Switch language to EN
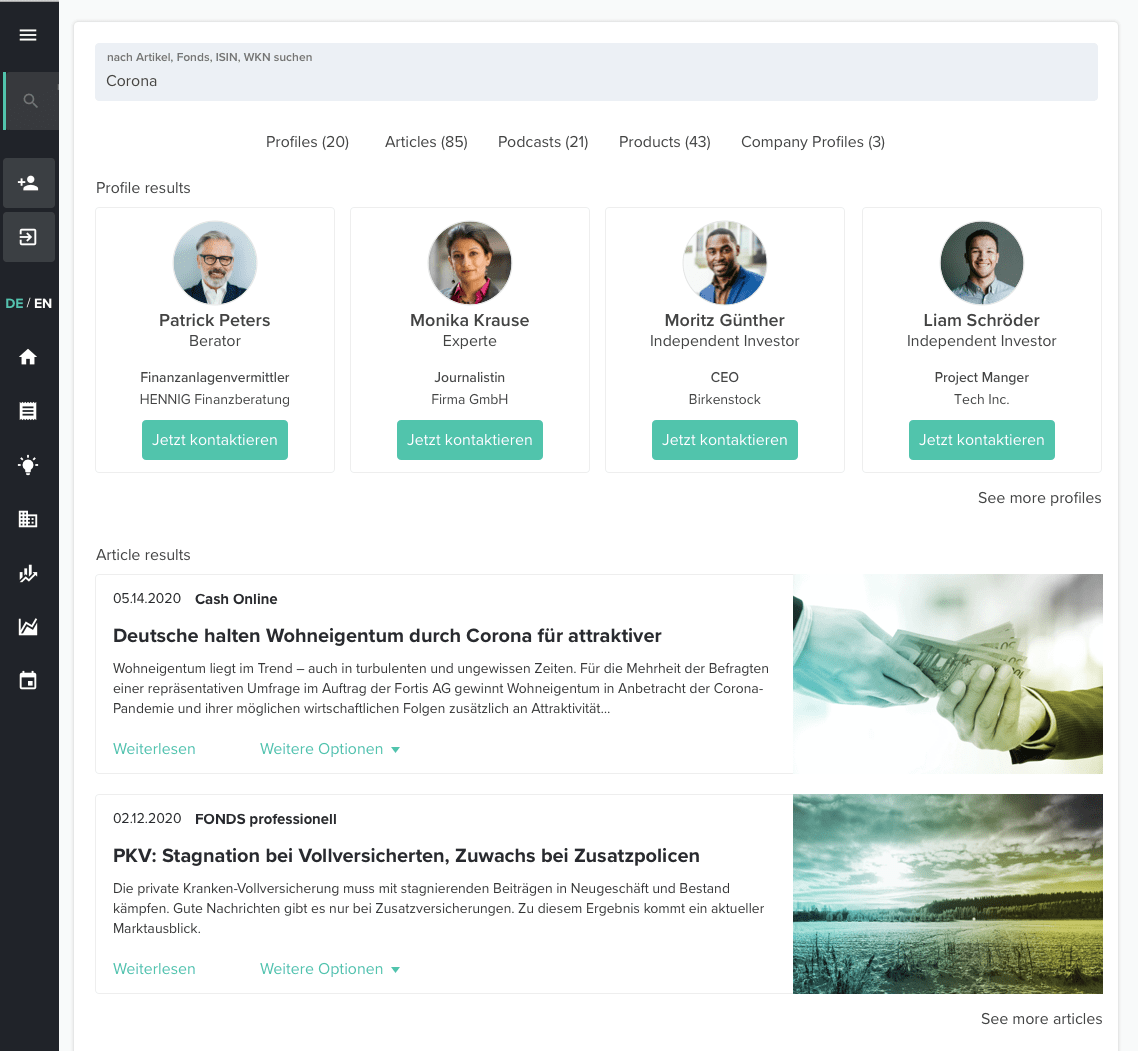 point(43,303)
